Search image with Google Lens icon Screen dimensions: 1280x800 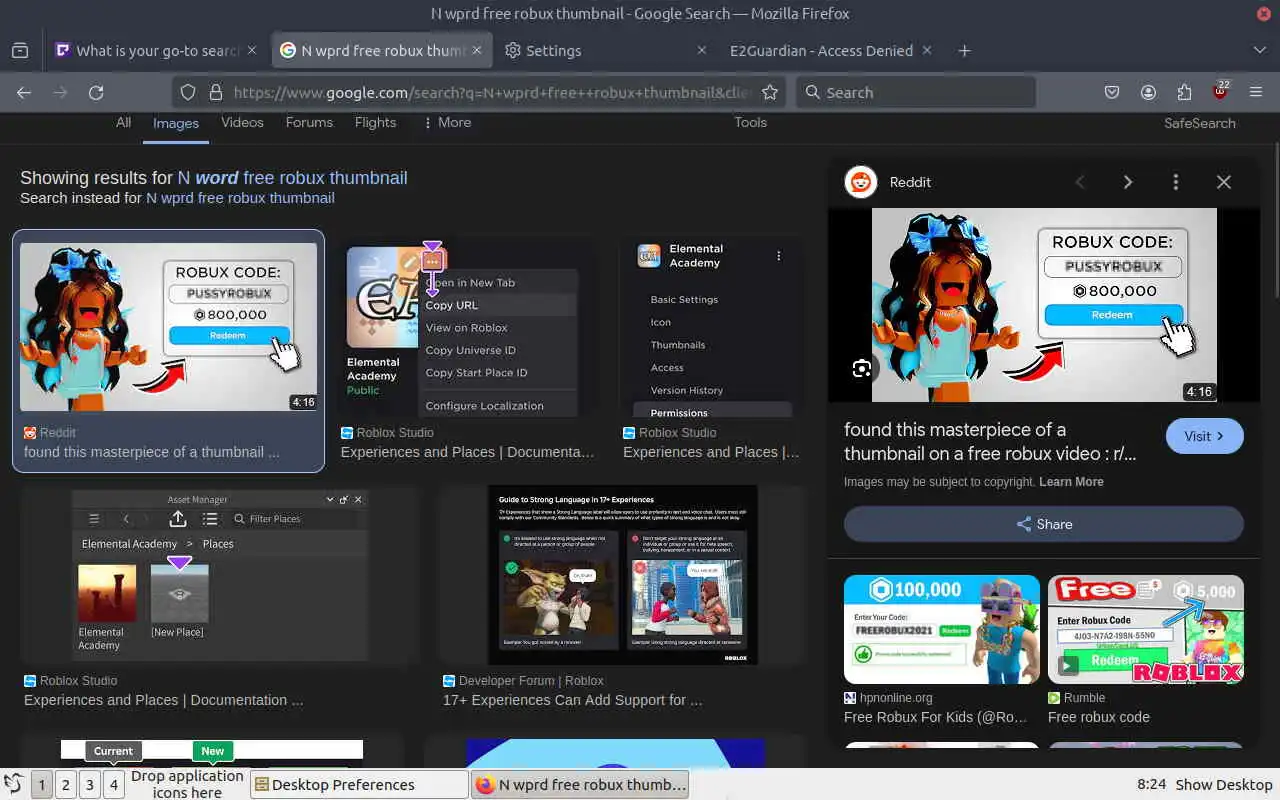point(861,369)
